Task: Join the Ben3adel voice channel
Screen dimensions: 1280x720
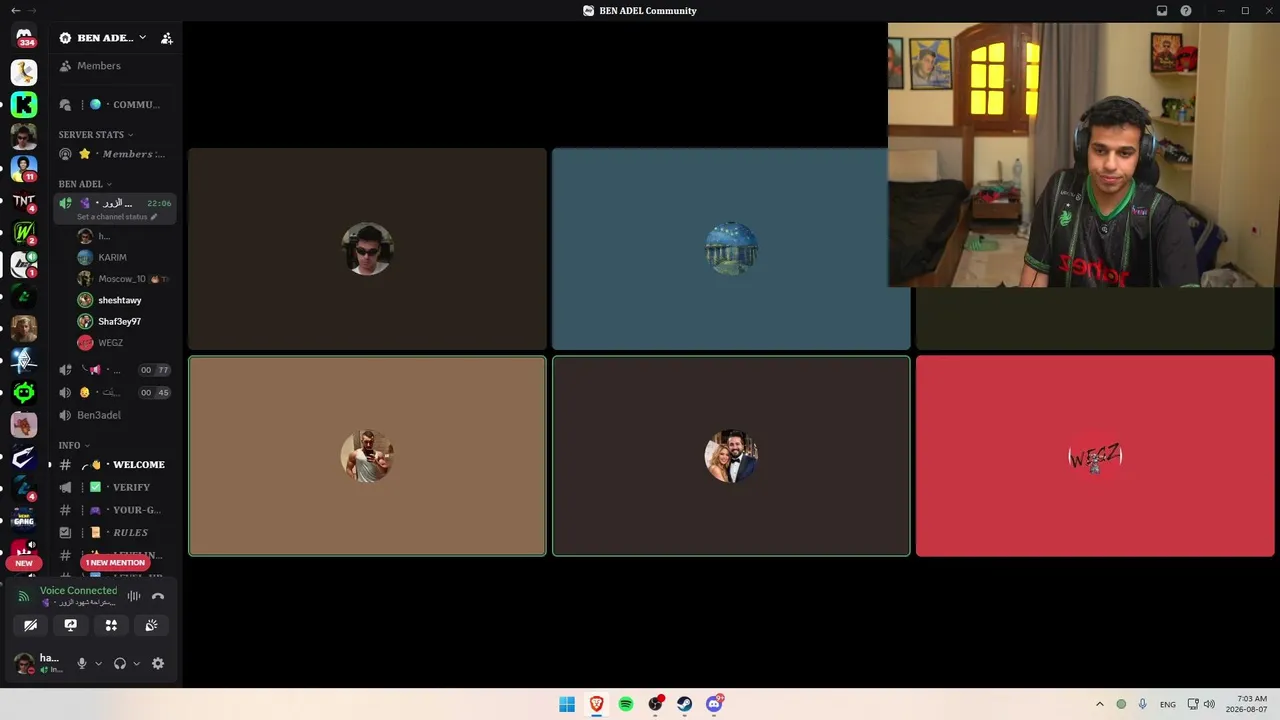Action: pos(114,415)
